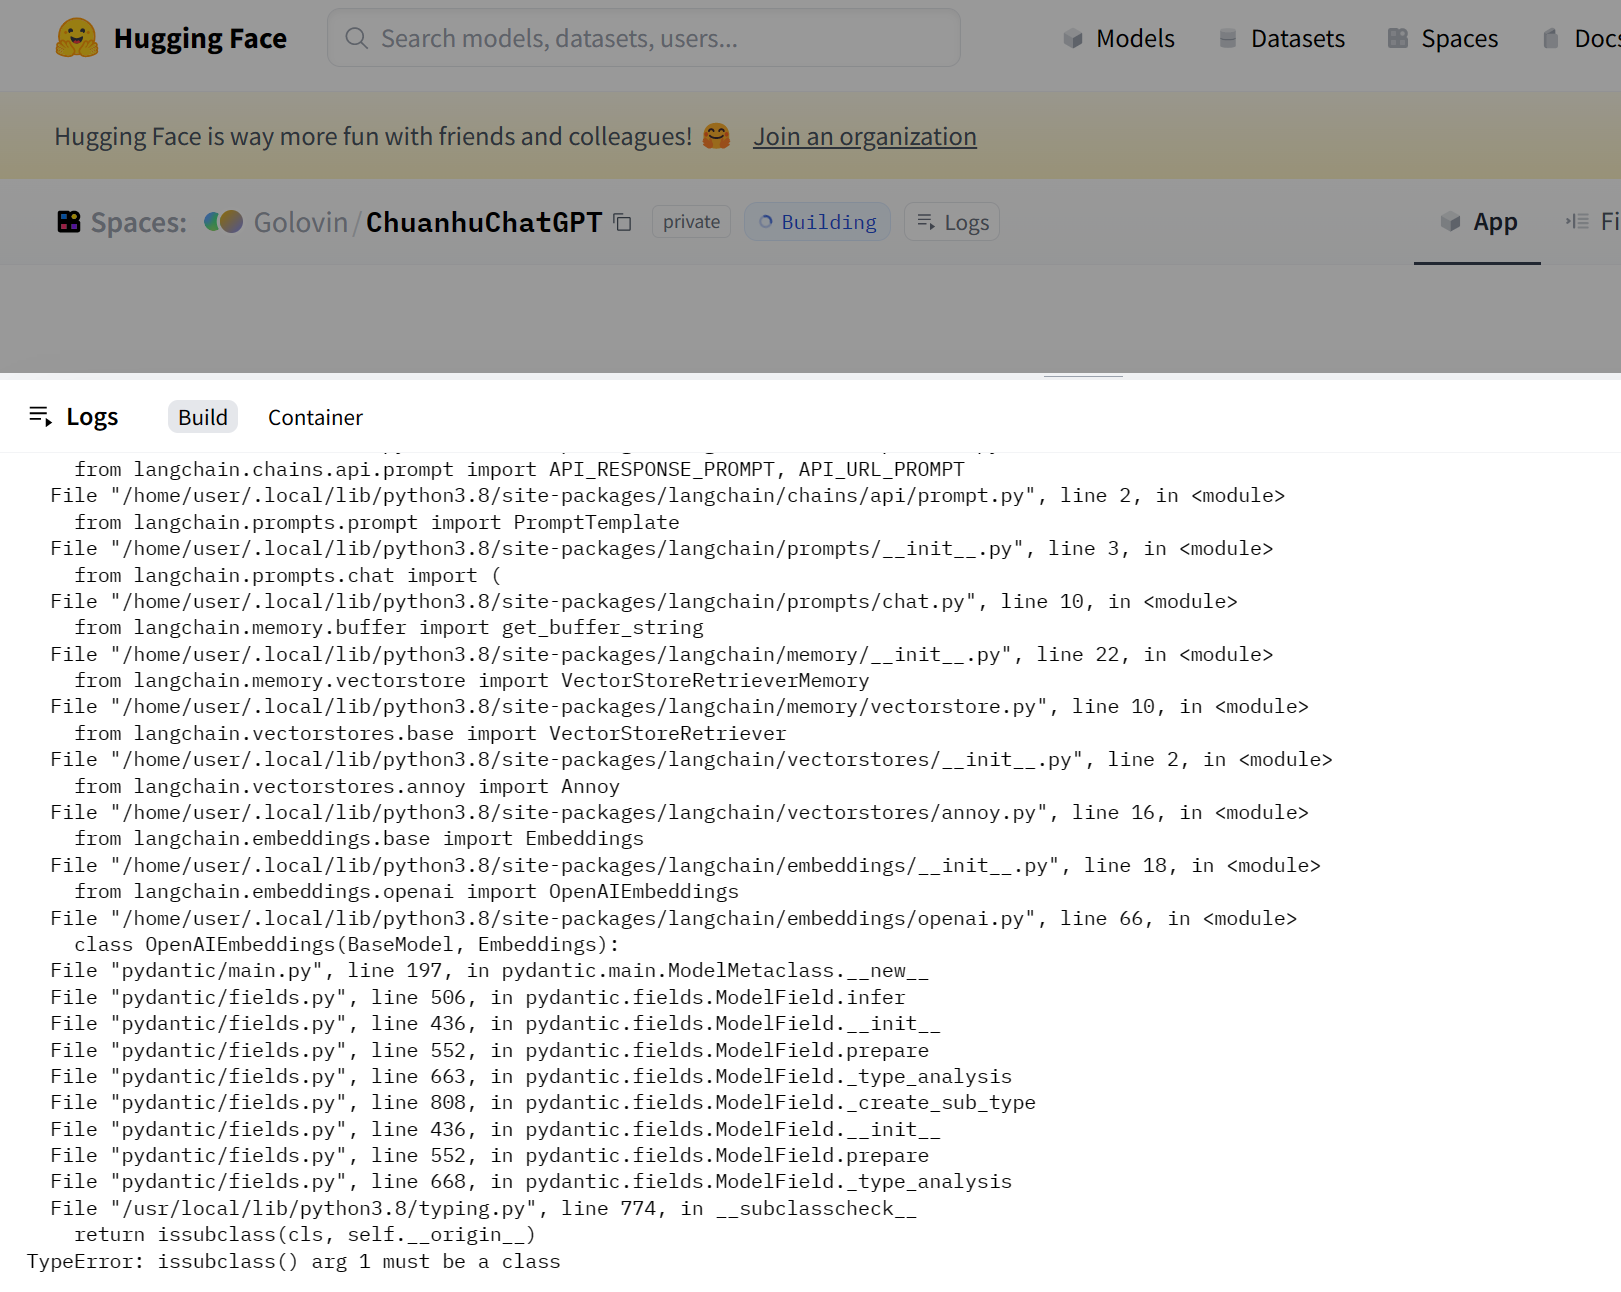This screenshot has width=1621, height=1292.
Task: Switch to the Container logs view
Action: (x=314, y=417)
